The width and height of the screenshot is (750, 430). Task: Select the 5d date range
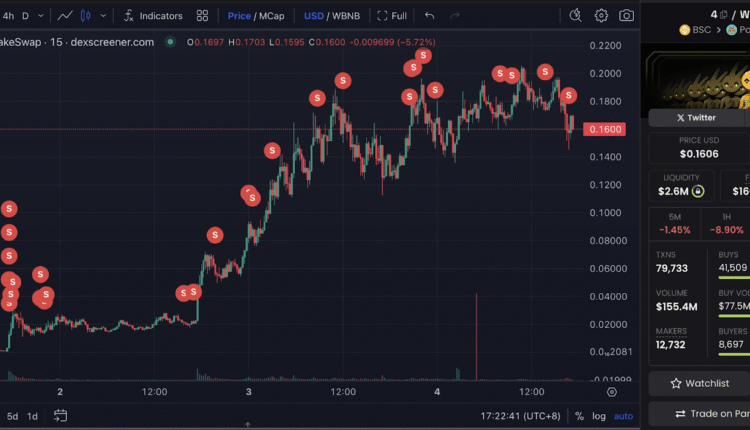click(x=13, y=416)
